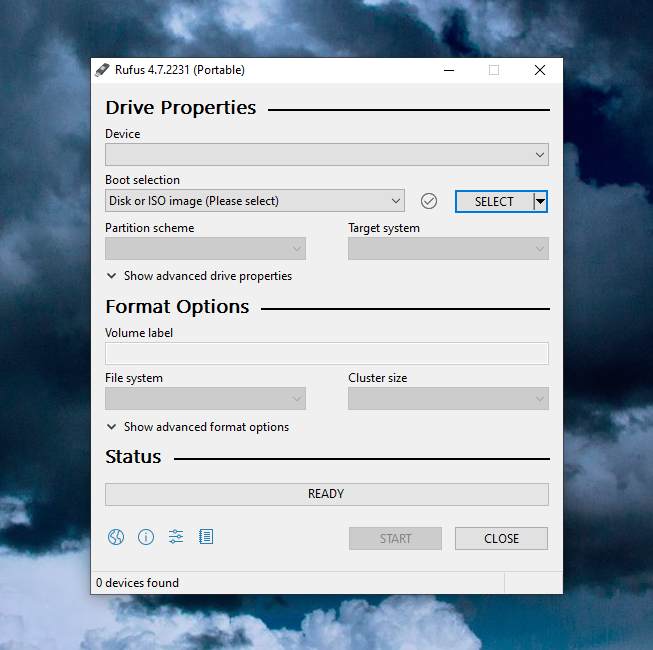Close the Rufus window with X
Image resolution: width=653 pixels, height=650 pixels.
point(540,70)
